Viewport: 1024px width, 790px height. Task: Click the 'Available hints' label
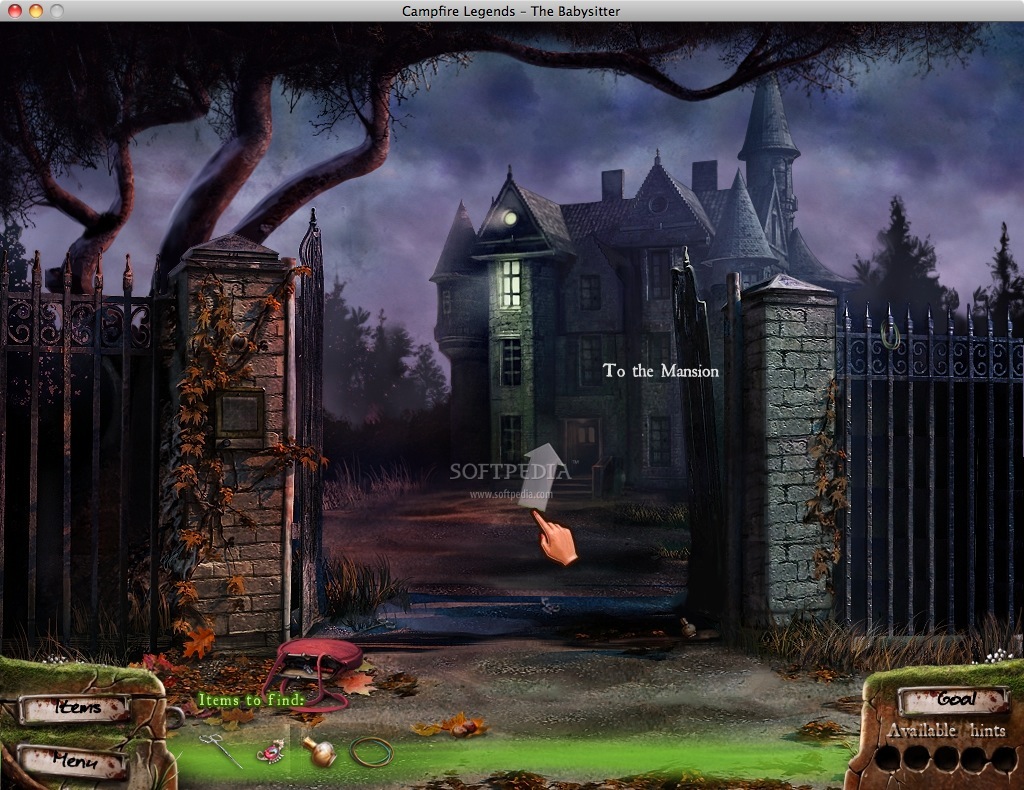(x=946, y=730)
